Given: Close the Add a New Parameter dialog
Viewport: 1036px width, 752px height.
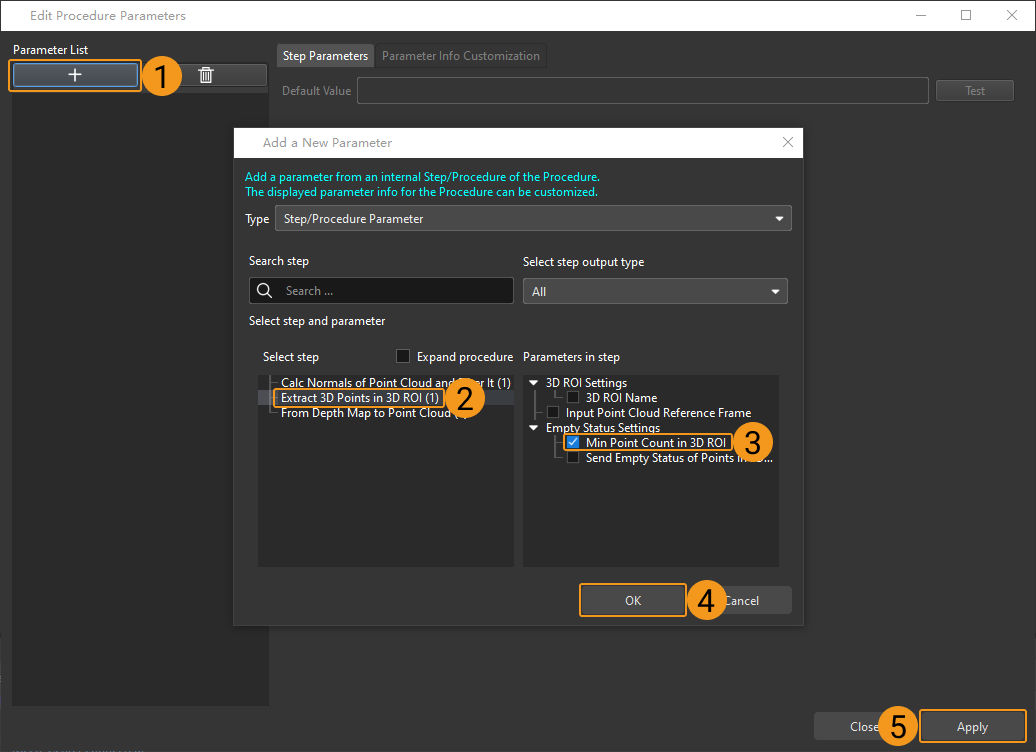Looking at the screenshot, I should pos(788,143).
